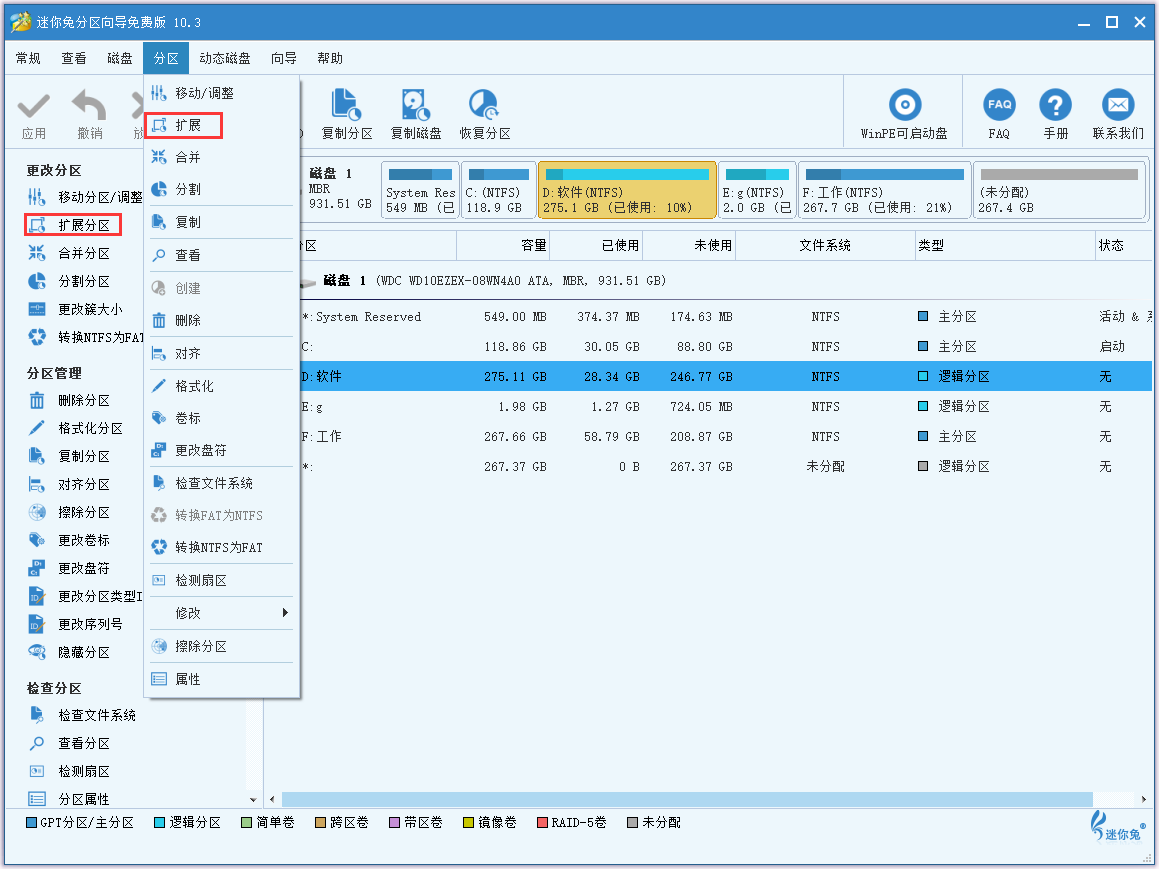Image resolution: width=1159 pixels, height=869 pixels.
Task: Click the sidebar scroll-down arrow
Action: (254, 800)
